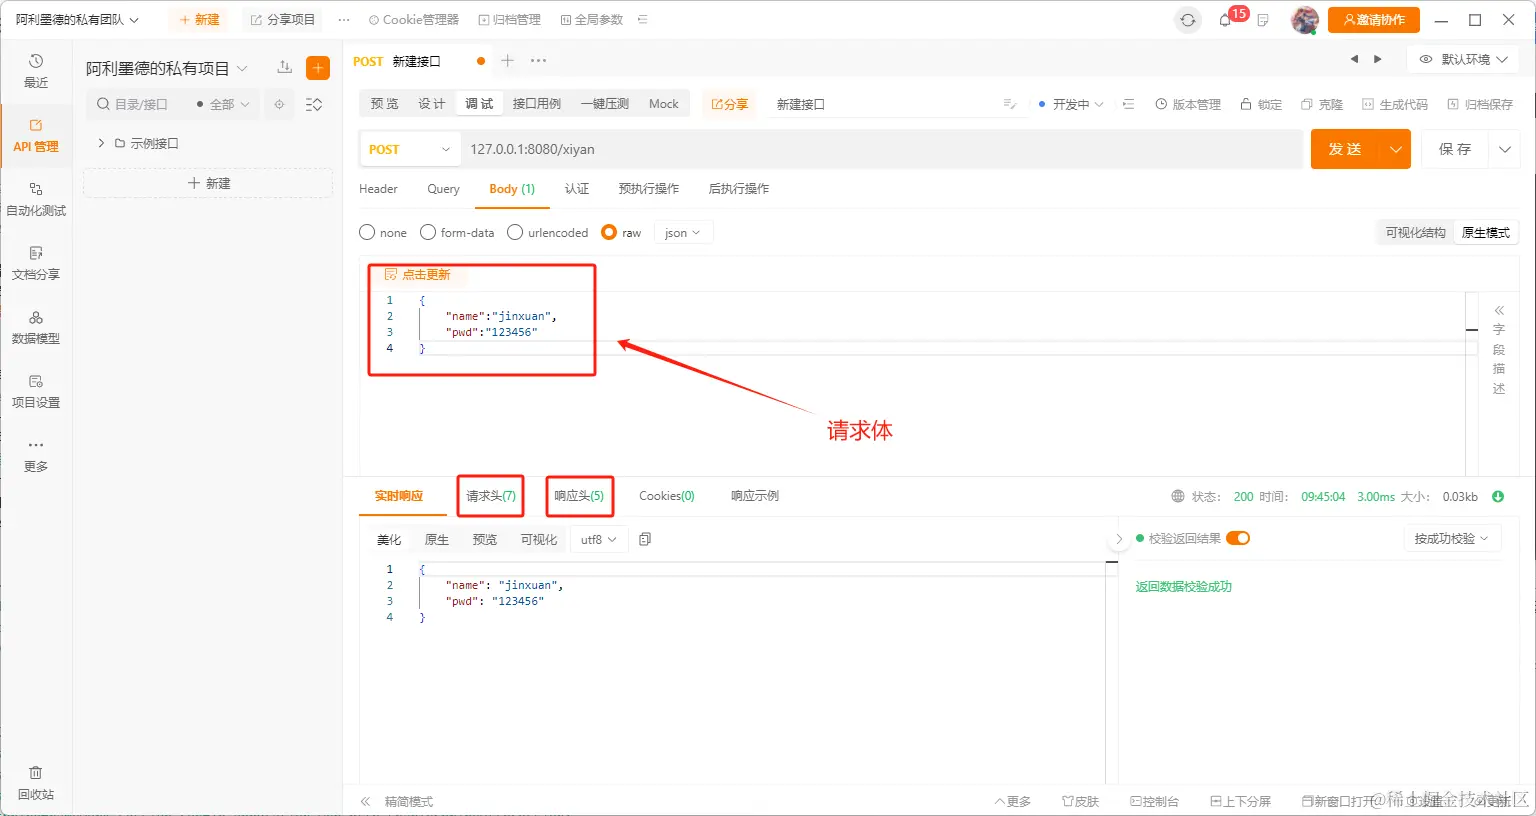Open the 认证 tab

tap(577, 188)
